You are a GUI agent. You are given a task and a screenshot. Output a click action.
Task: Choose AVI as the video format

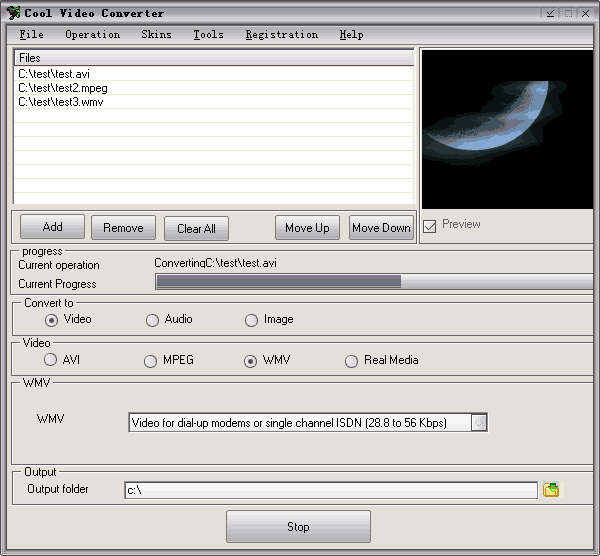[x=50, y=360]
